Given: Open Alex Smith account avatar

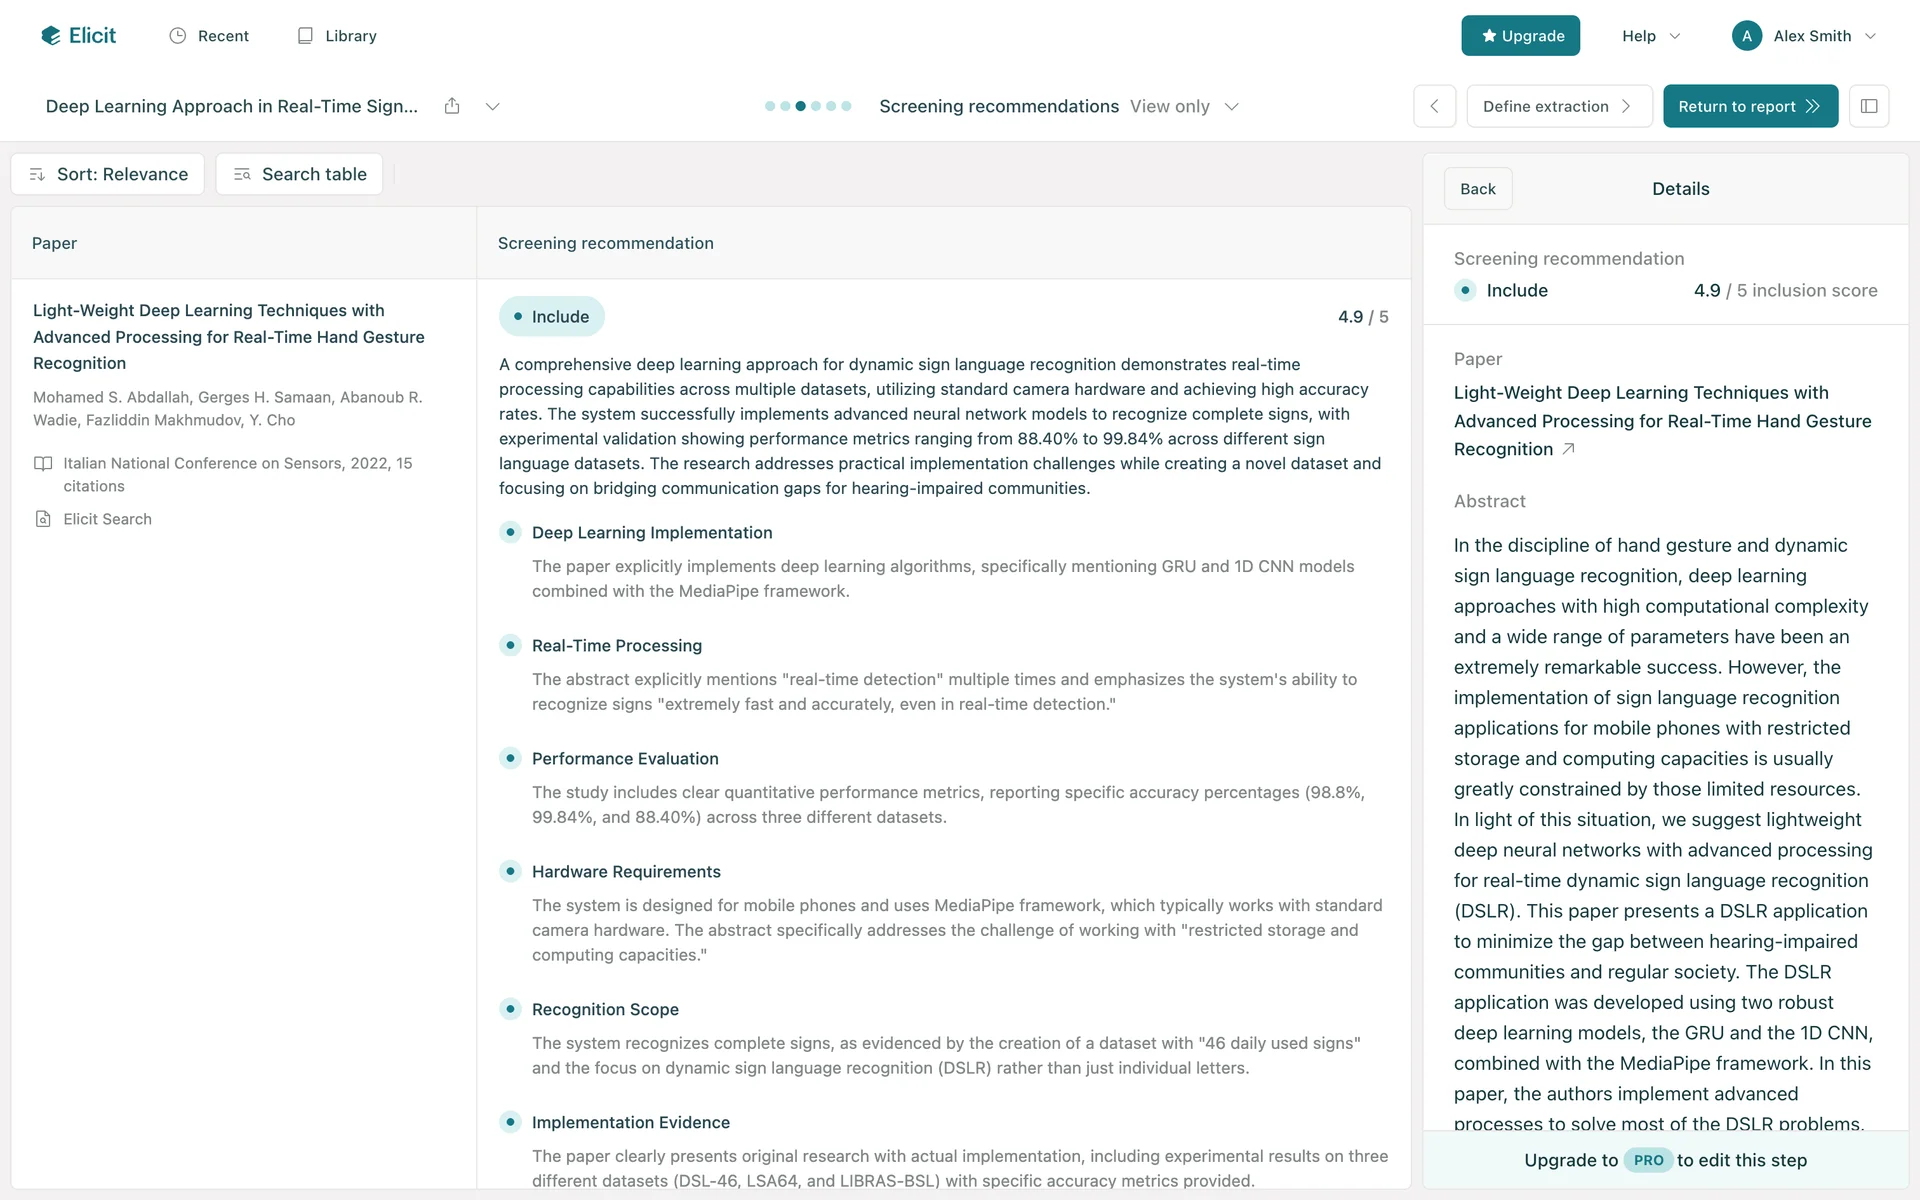Looking at the screenshot, I should pyautogui.click(x=1746, y=36).
